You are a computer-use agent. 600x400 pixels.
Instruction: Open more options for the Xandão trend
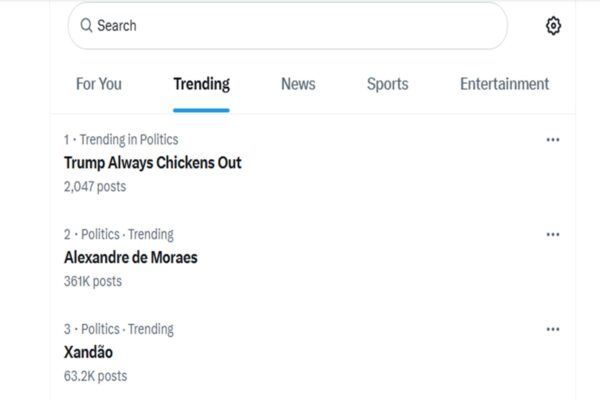click(x=553, y=329)
